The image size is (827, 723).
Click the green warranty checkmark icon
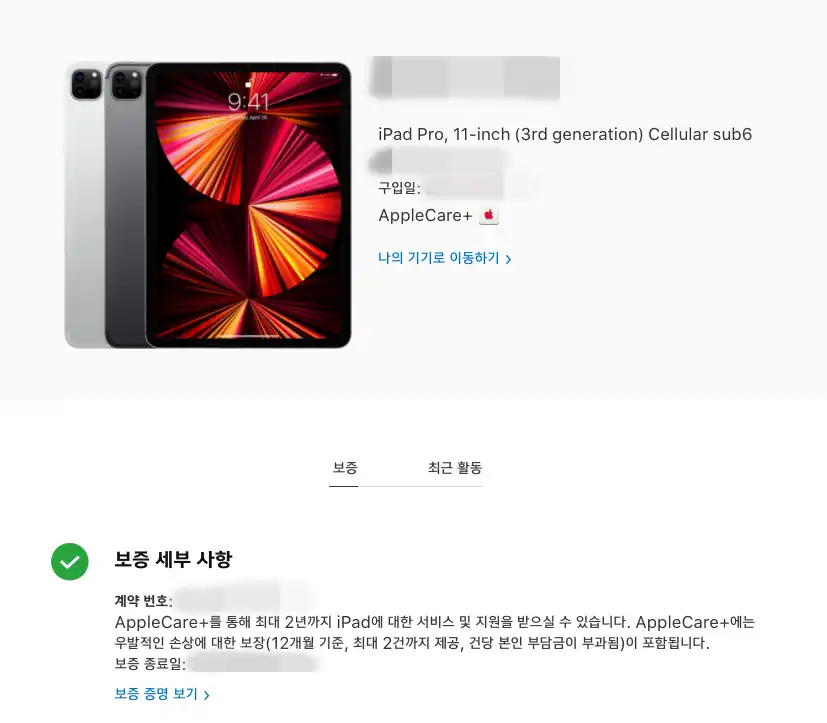click(70, 561)
